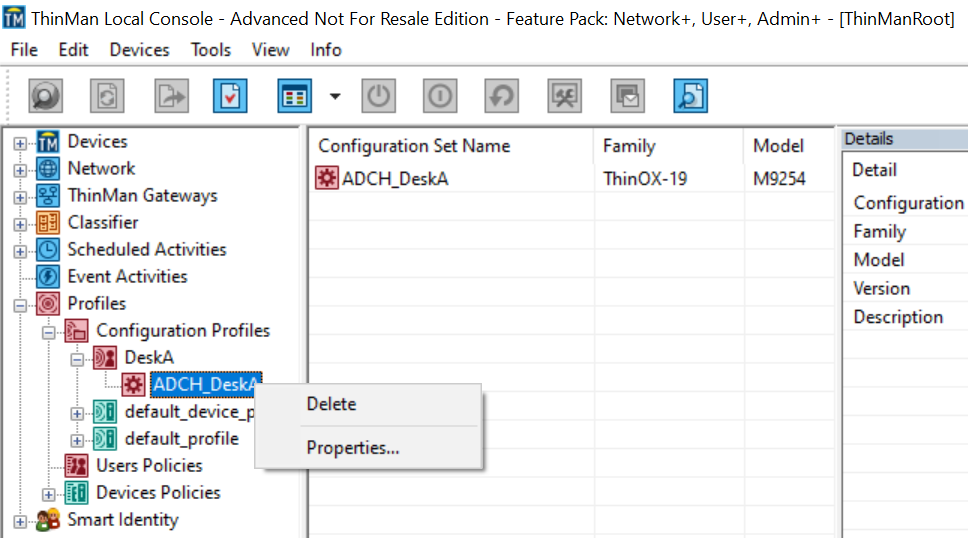968x538 pixels.
Task: Open the view dropdown arrow in toolbar
Action: (x=335, y=96)
